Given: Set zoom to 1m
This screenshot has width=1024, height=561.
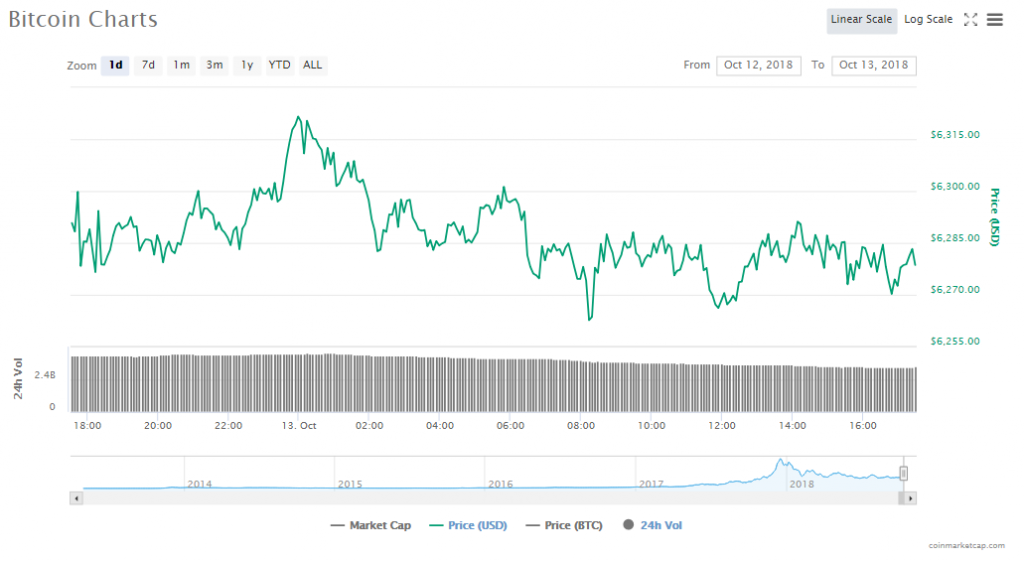Looking at the screenshot, I should [181, 65].
